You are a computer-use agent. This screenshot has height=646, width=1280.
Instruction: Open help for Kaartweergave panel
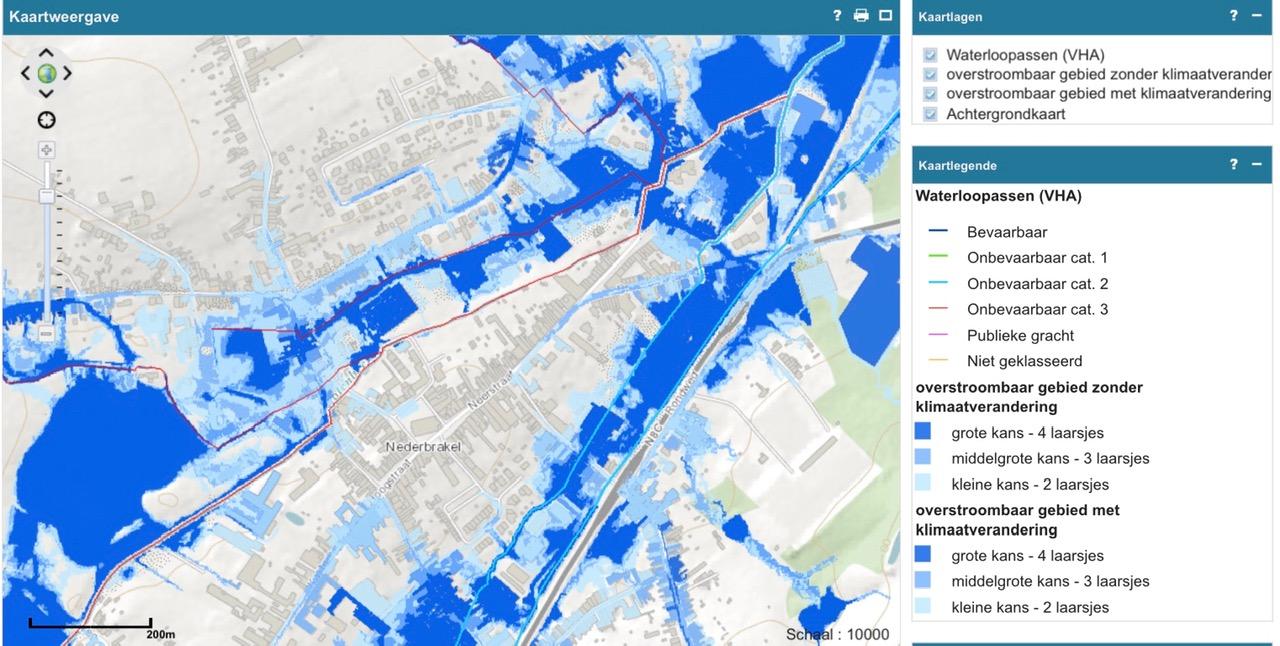click(837, 16)
